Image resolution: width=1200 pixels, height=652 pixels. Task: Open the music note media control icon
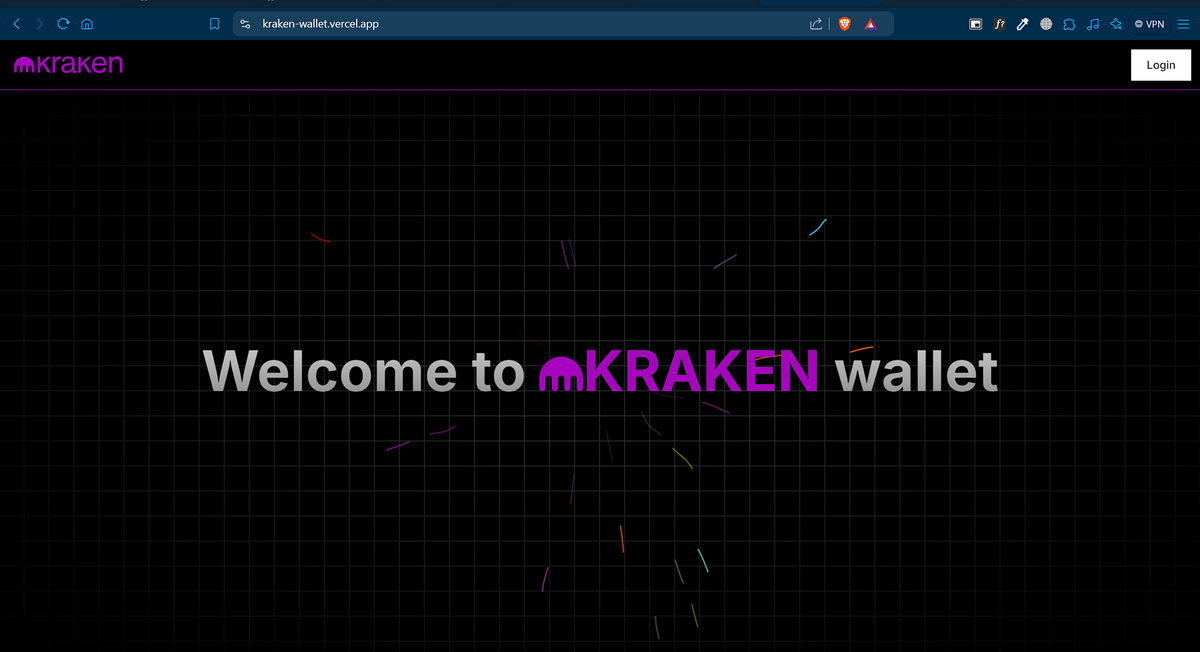1092,24
